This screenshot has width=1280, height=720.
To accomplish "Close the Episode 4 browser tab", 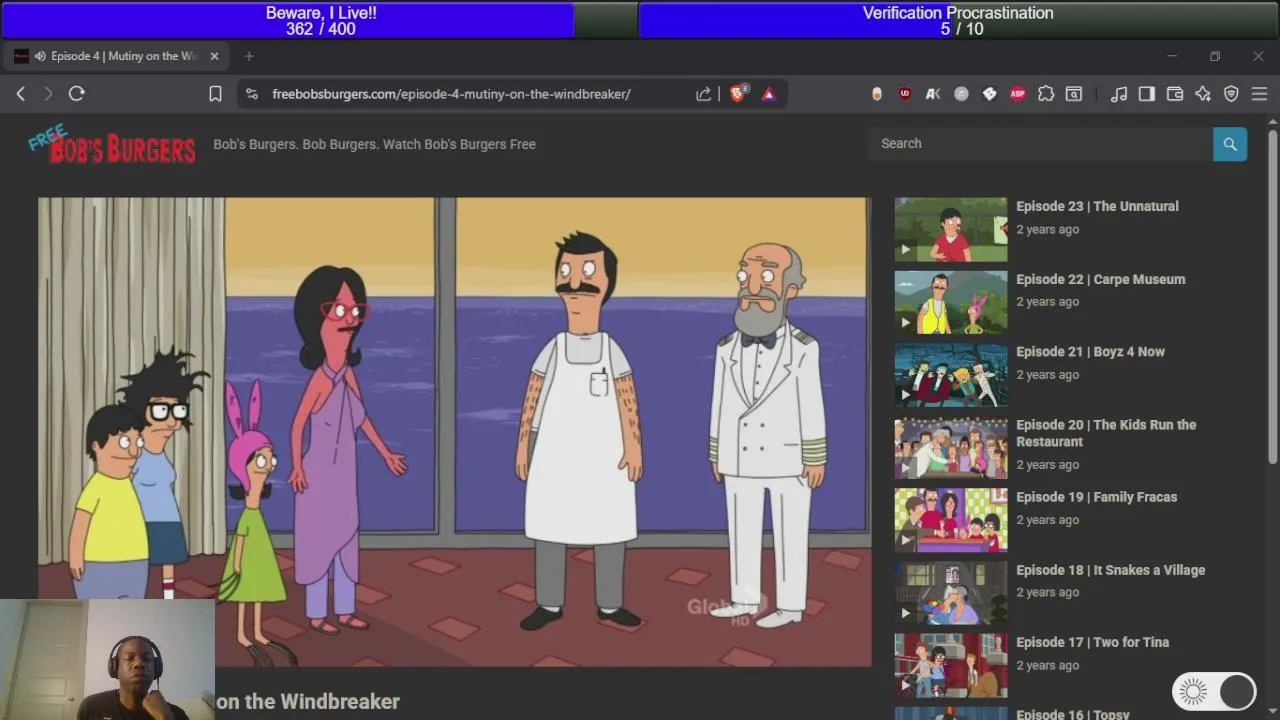I will pos(214,56).
